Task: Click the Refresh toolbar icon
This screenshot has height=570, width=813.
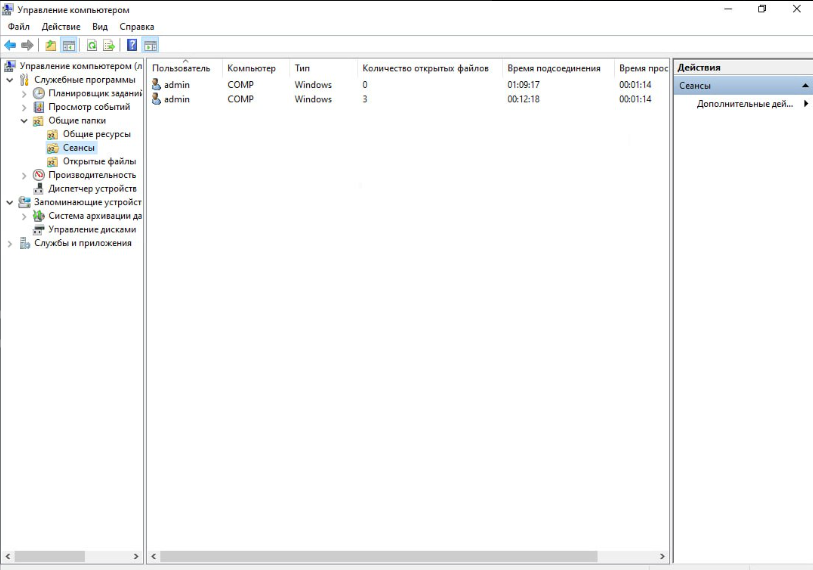Action: click(92, 46)
